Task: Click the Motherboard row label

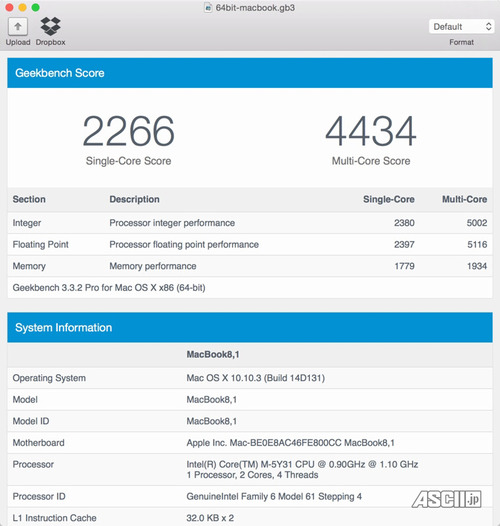Action: [38, 443]
